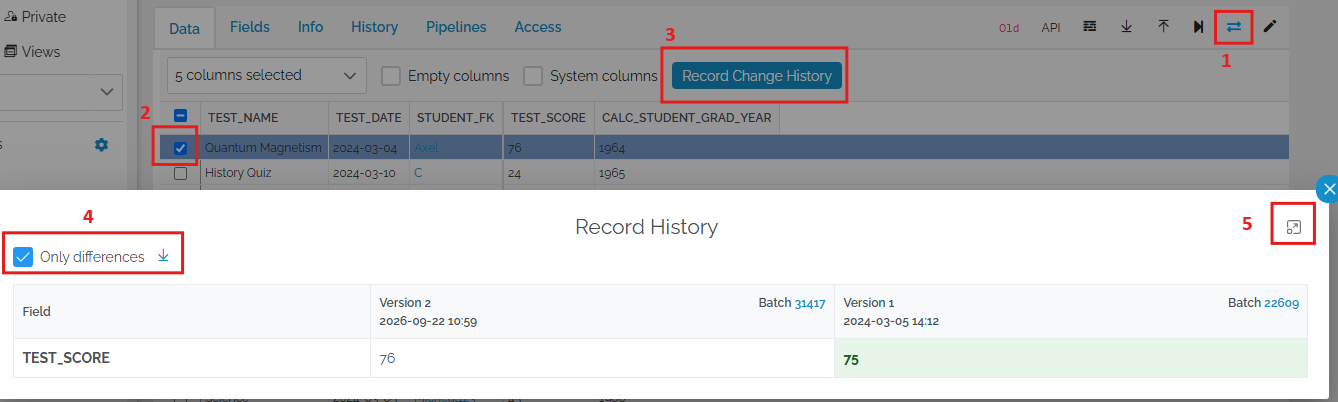Click the Version 2 column header
Image resolution: width=1338 pixels, height=402 pixels.
coord(602,312)
